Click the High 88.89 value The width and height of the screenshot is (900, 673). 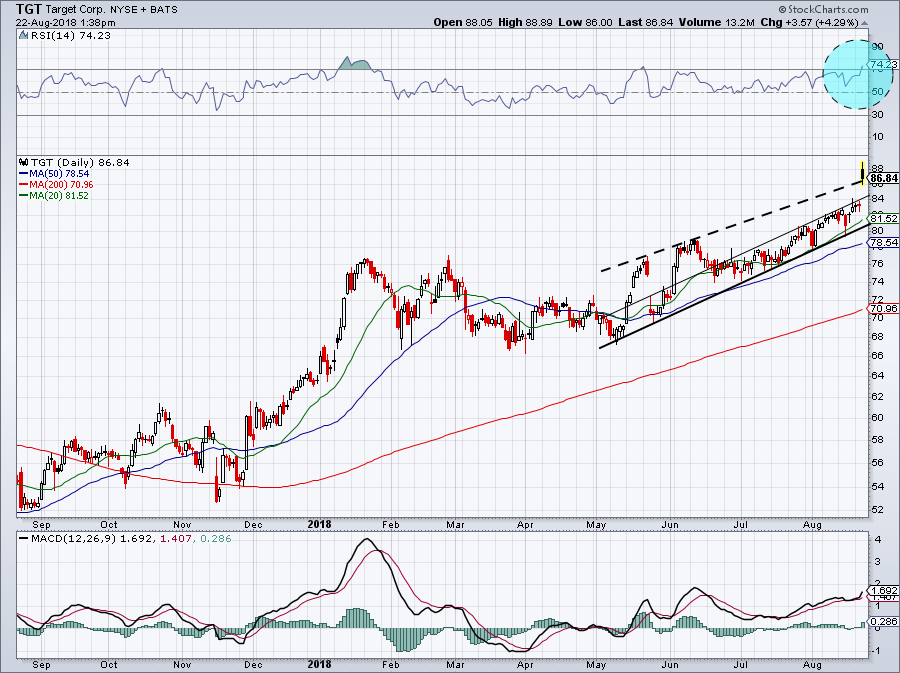525,22
